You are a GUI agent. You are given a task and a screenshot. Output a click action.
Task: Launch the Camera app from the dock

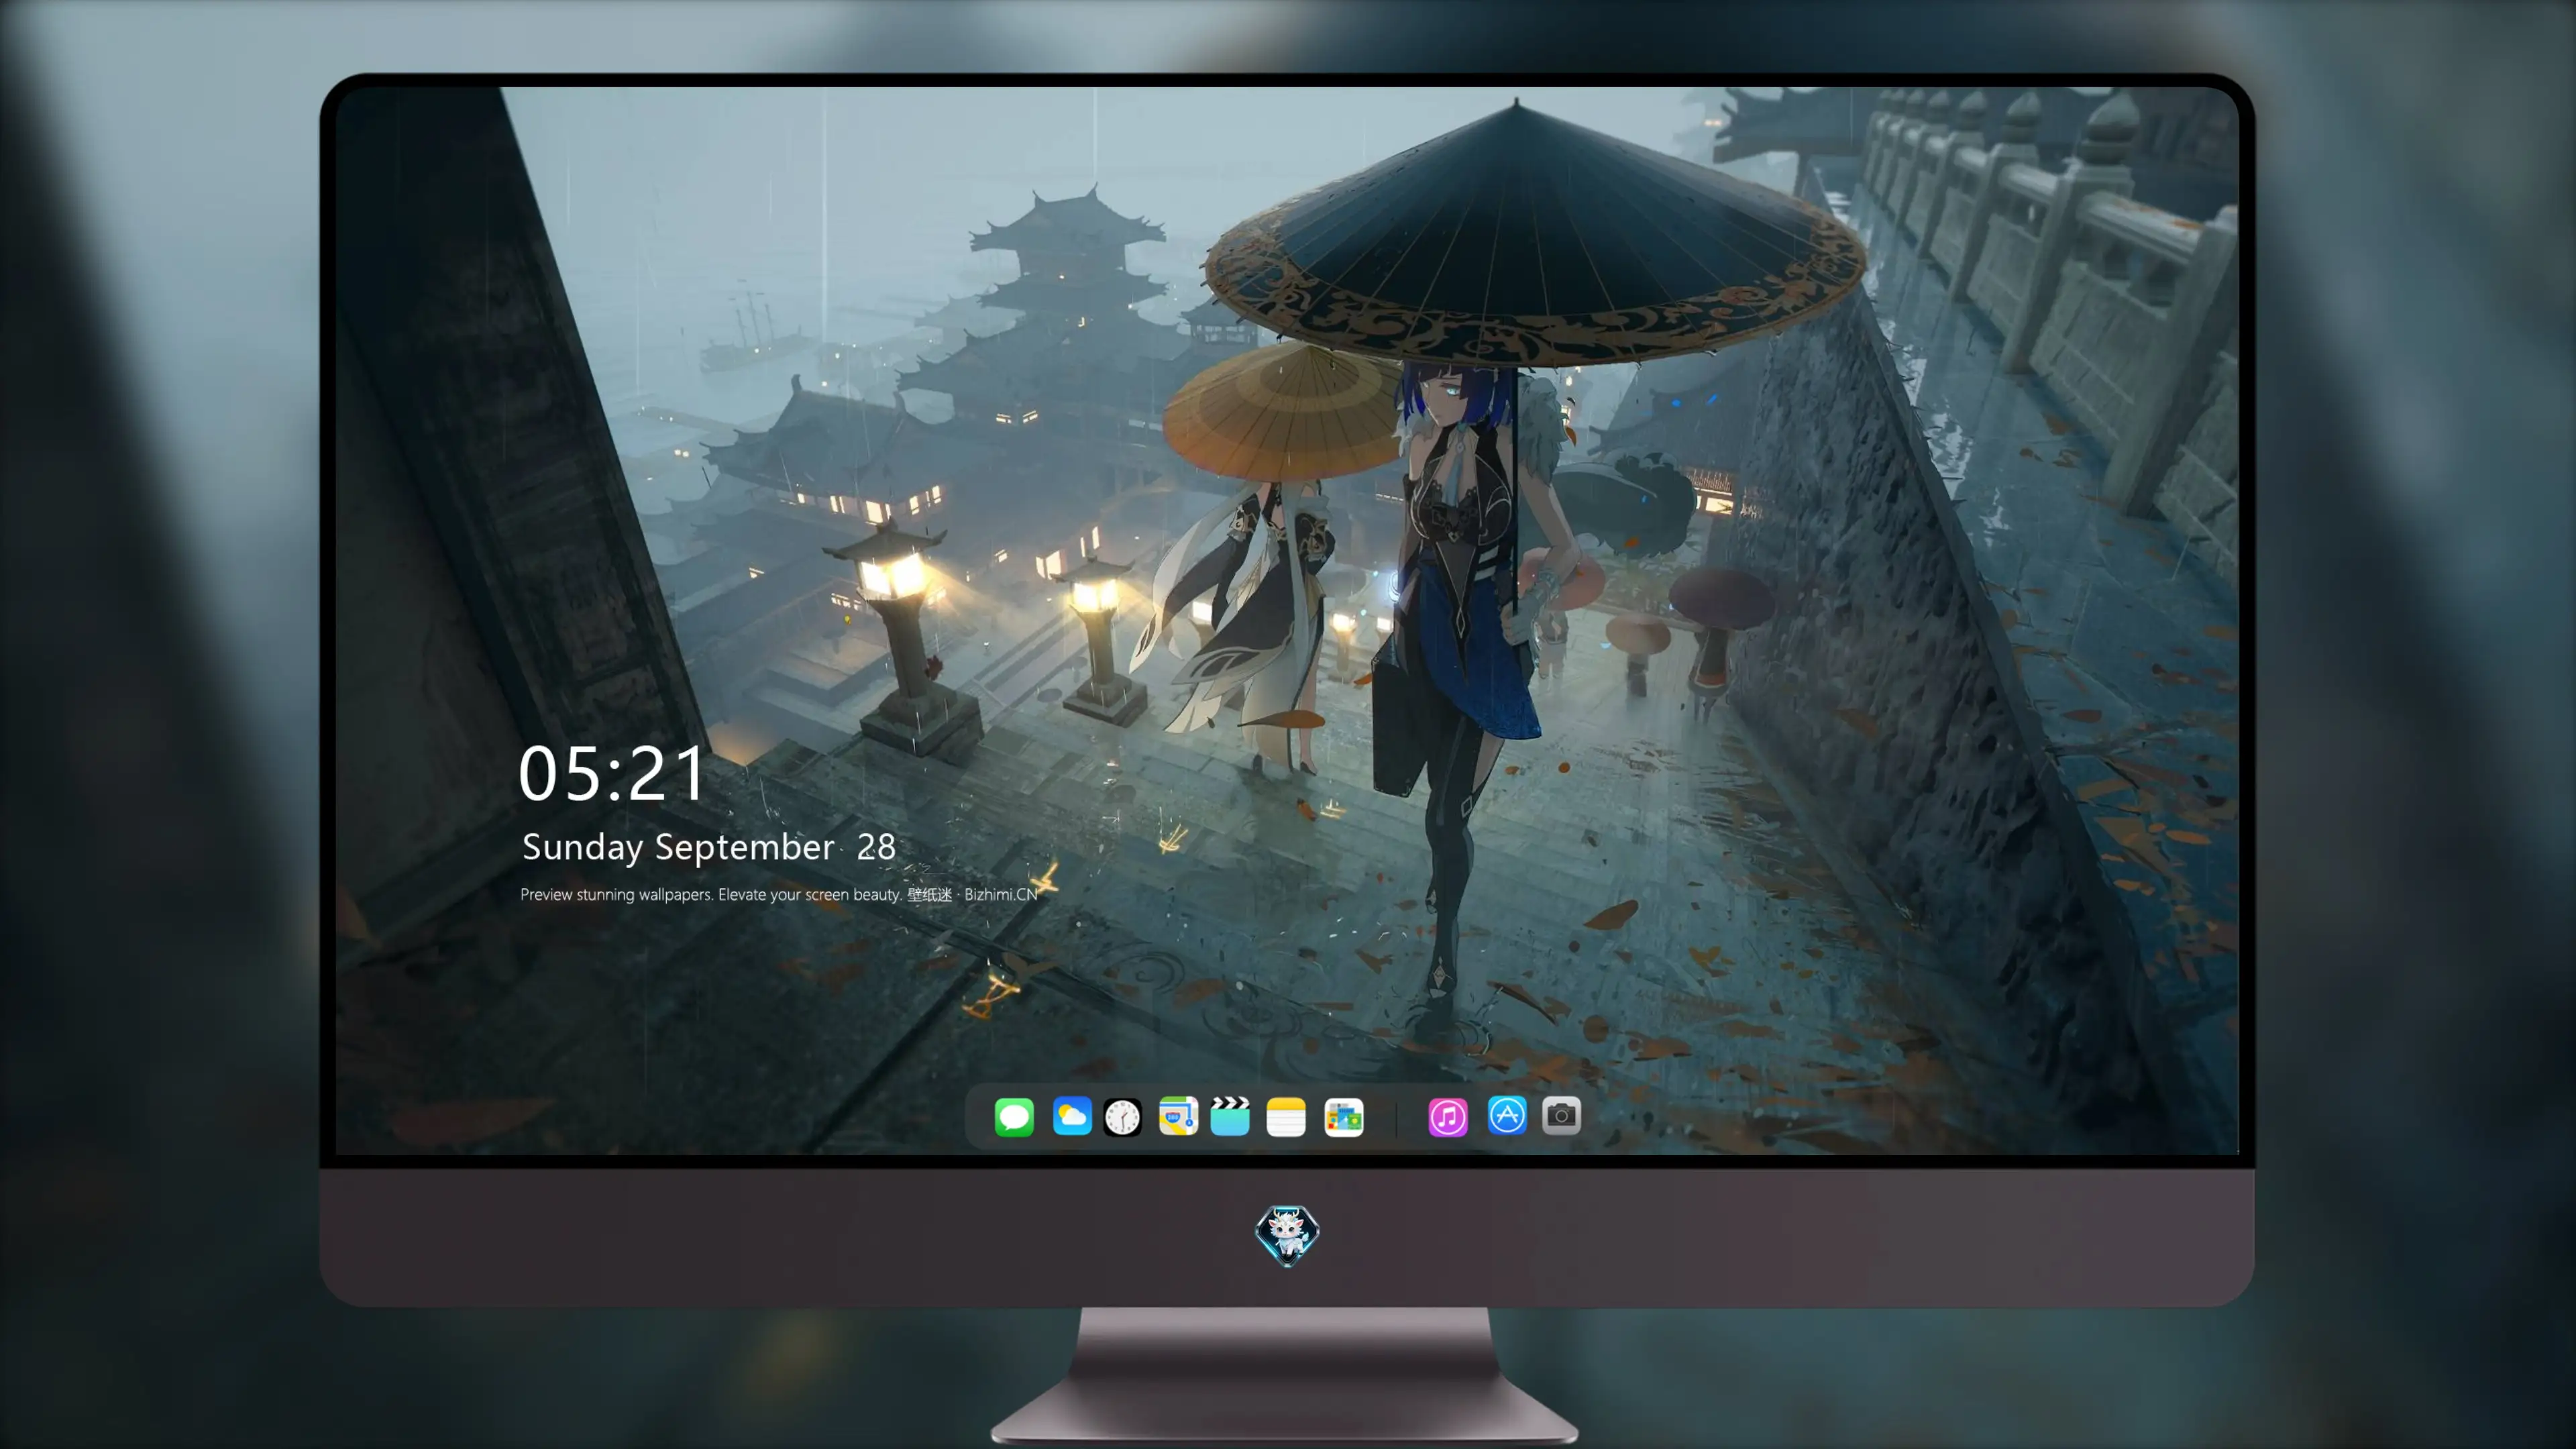(1561, 1115)
